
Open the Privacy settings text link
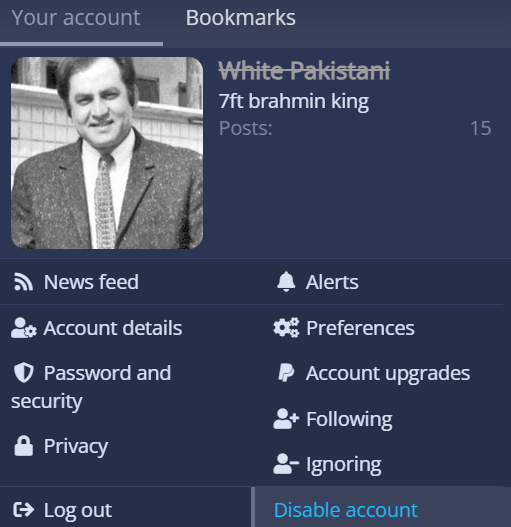coord(76,447)
